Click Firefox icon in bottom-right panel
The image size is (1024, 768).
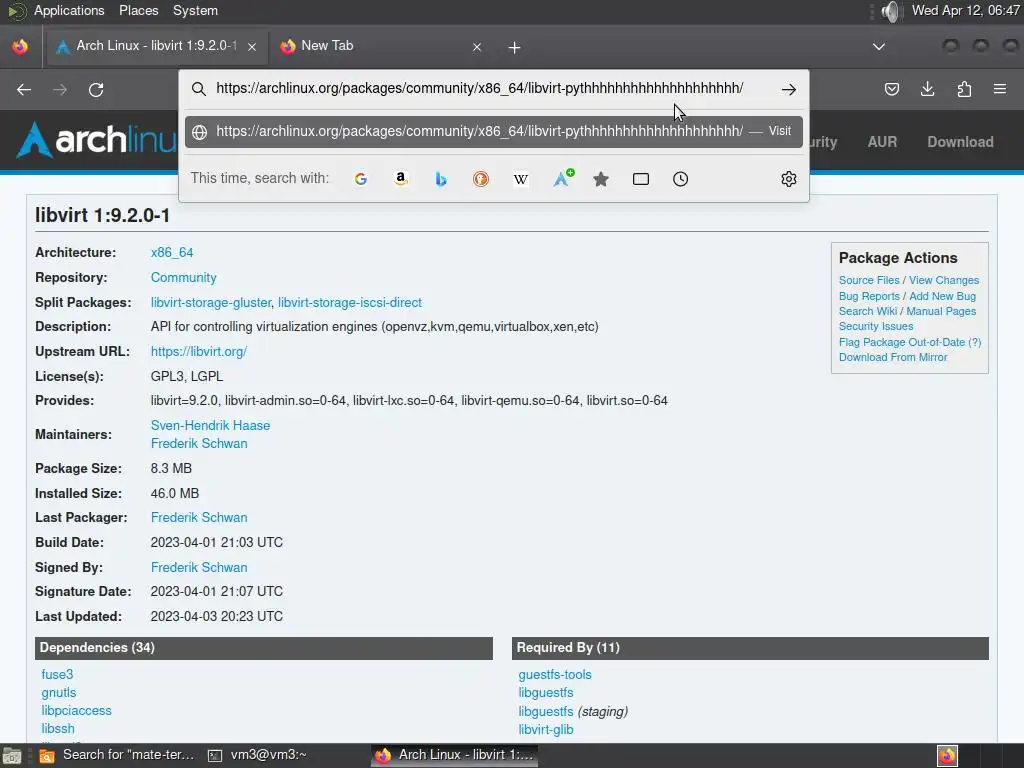click(x=947, y=756)
